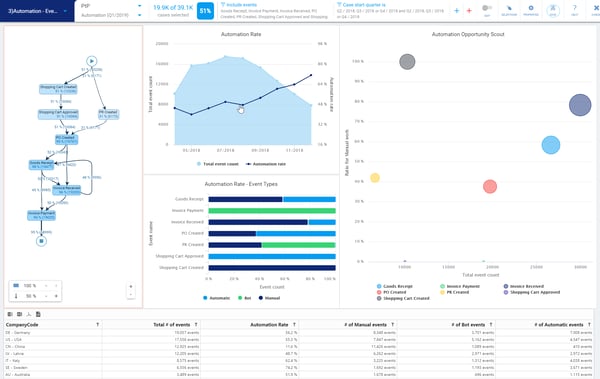Click the connections percentage icon showing 50 %

(x=16, y=296)
